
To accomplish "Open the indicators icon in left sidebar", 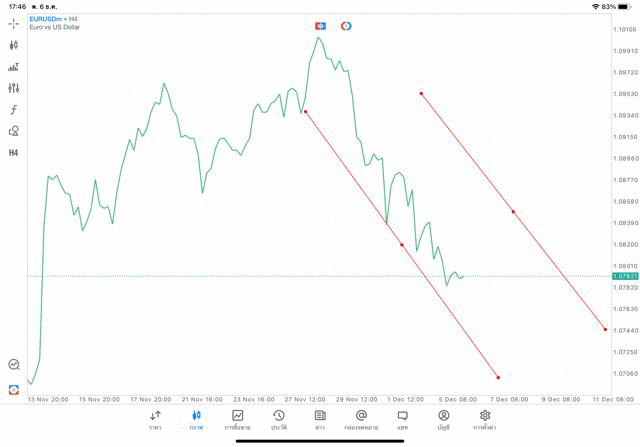I will point(14,67).
